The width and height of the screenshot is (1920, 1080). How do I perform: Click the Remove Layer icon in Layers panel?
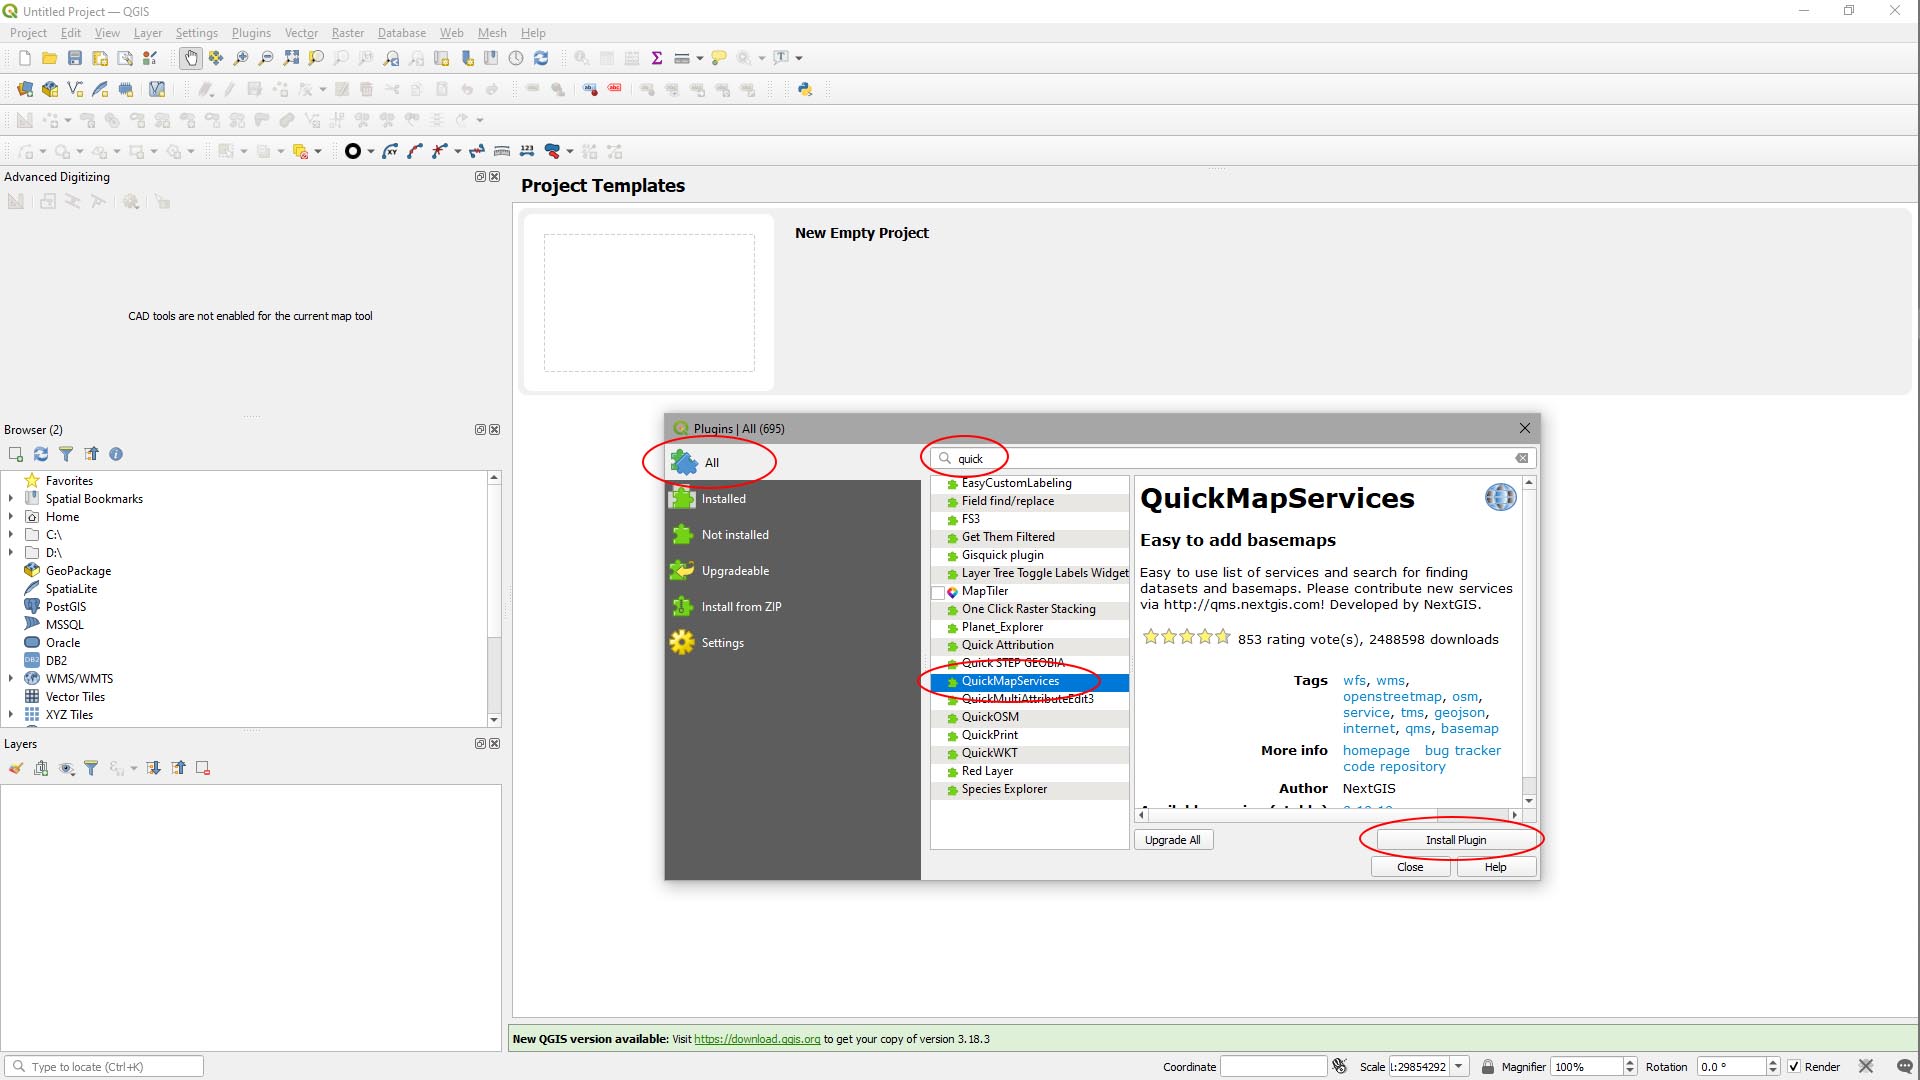point(203,768)
